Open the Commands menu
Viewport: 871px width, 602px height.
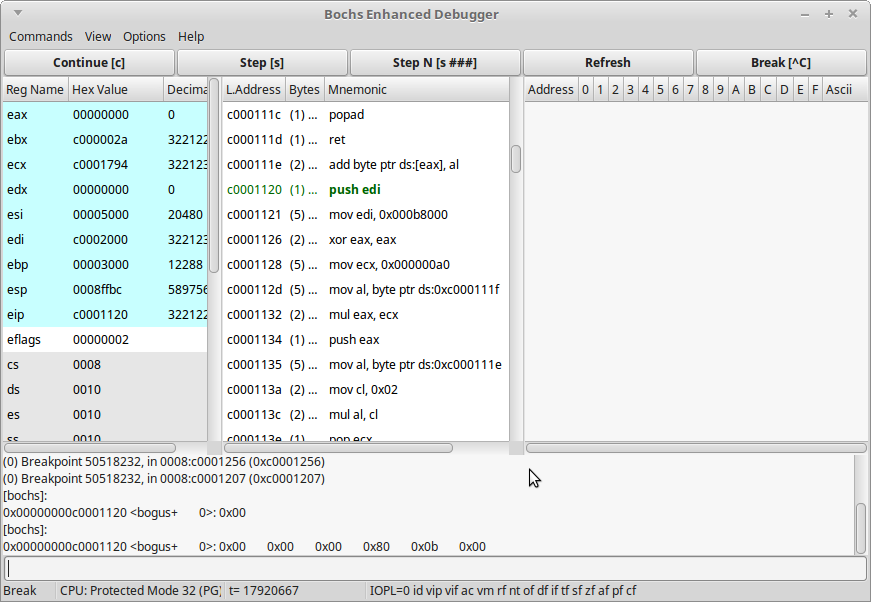click(41, 37)
